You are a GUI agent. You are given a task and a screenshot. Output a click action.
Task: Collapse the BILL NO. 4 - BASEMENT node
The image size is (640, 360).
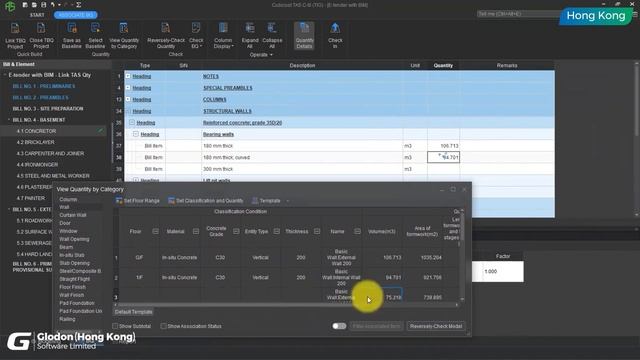pyautogui.click(x=9, y=120)
